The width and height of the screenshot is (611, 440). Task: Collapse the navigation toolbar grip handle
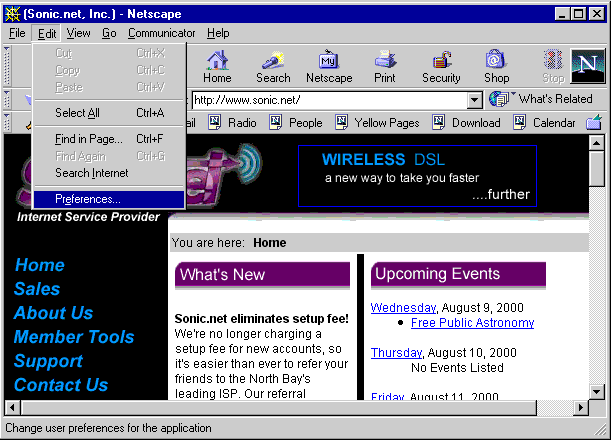(x=7, y=65)
